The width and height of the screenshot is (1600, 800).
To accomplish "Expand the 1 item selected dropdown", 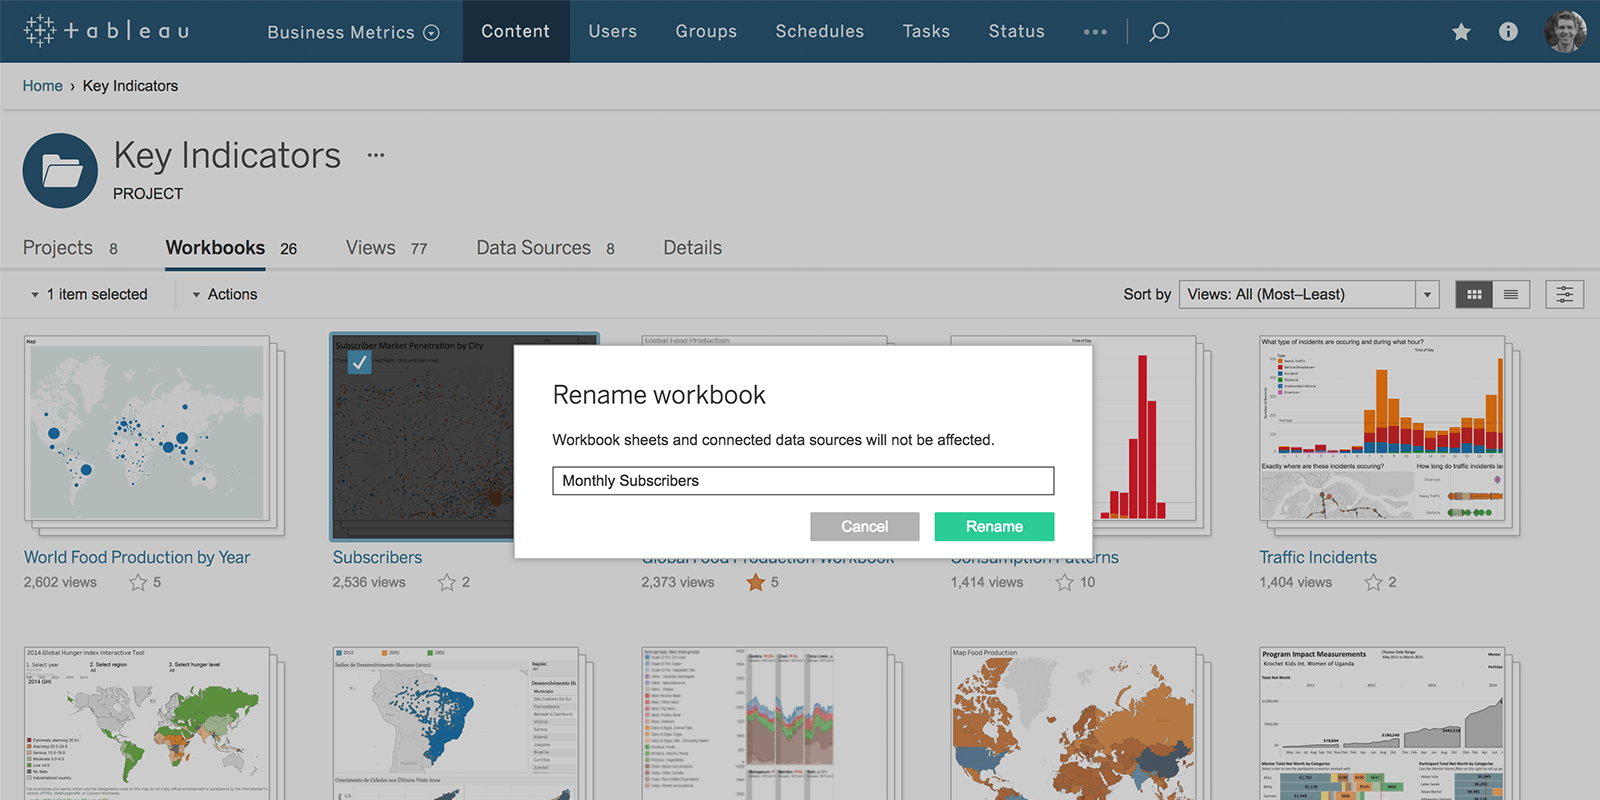I will 89,294.
